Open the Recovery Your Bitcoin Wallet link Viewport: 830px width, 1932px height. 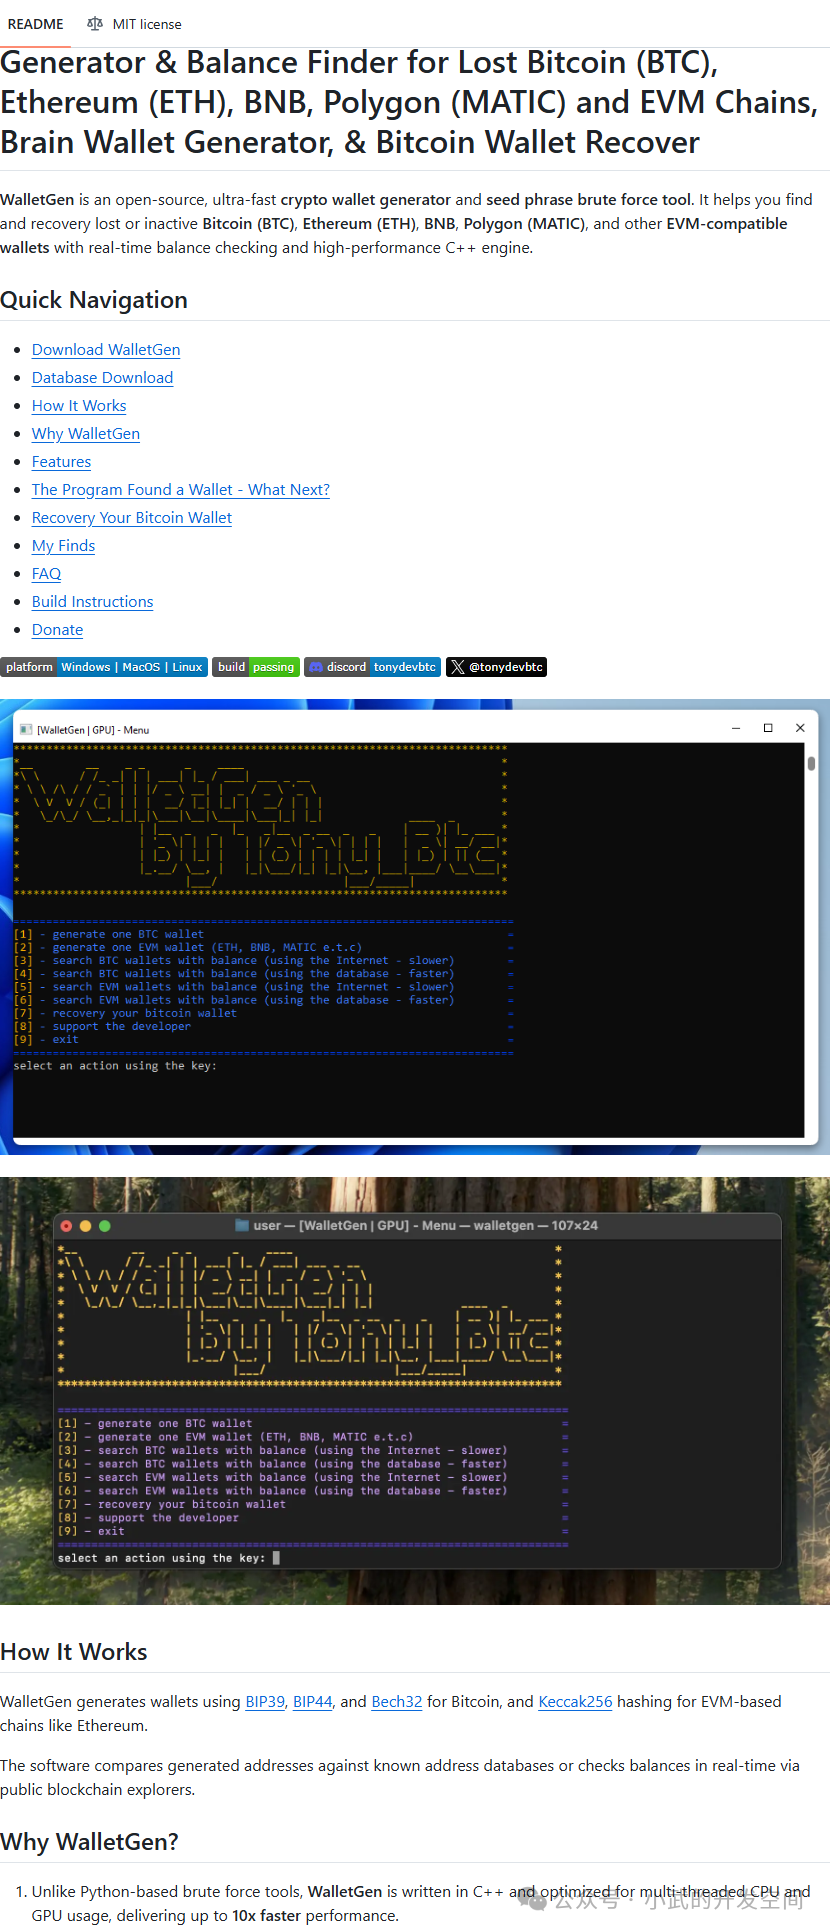click(132, 518)
